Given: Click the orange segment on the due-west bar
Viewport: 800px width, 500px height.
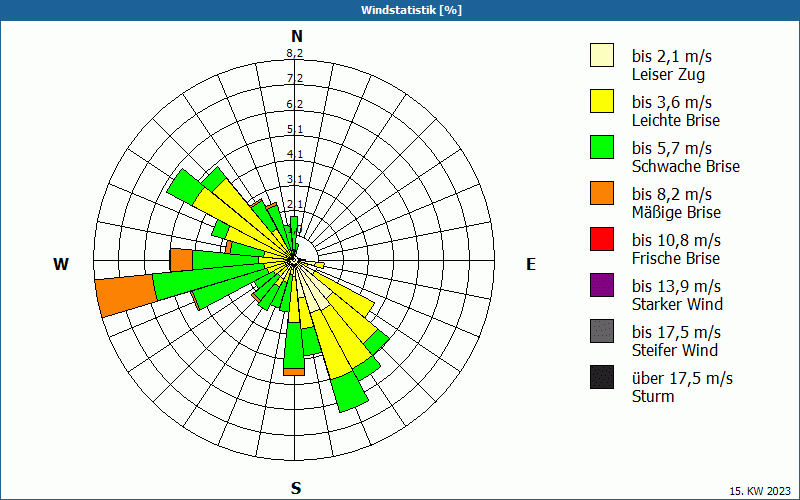Looking at the screenshot, I should (x=181, y=260).
